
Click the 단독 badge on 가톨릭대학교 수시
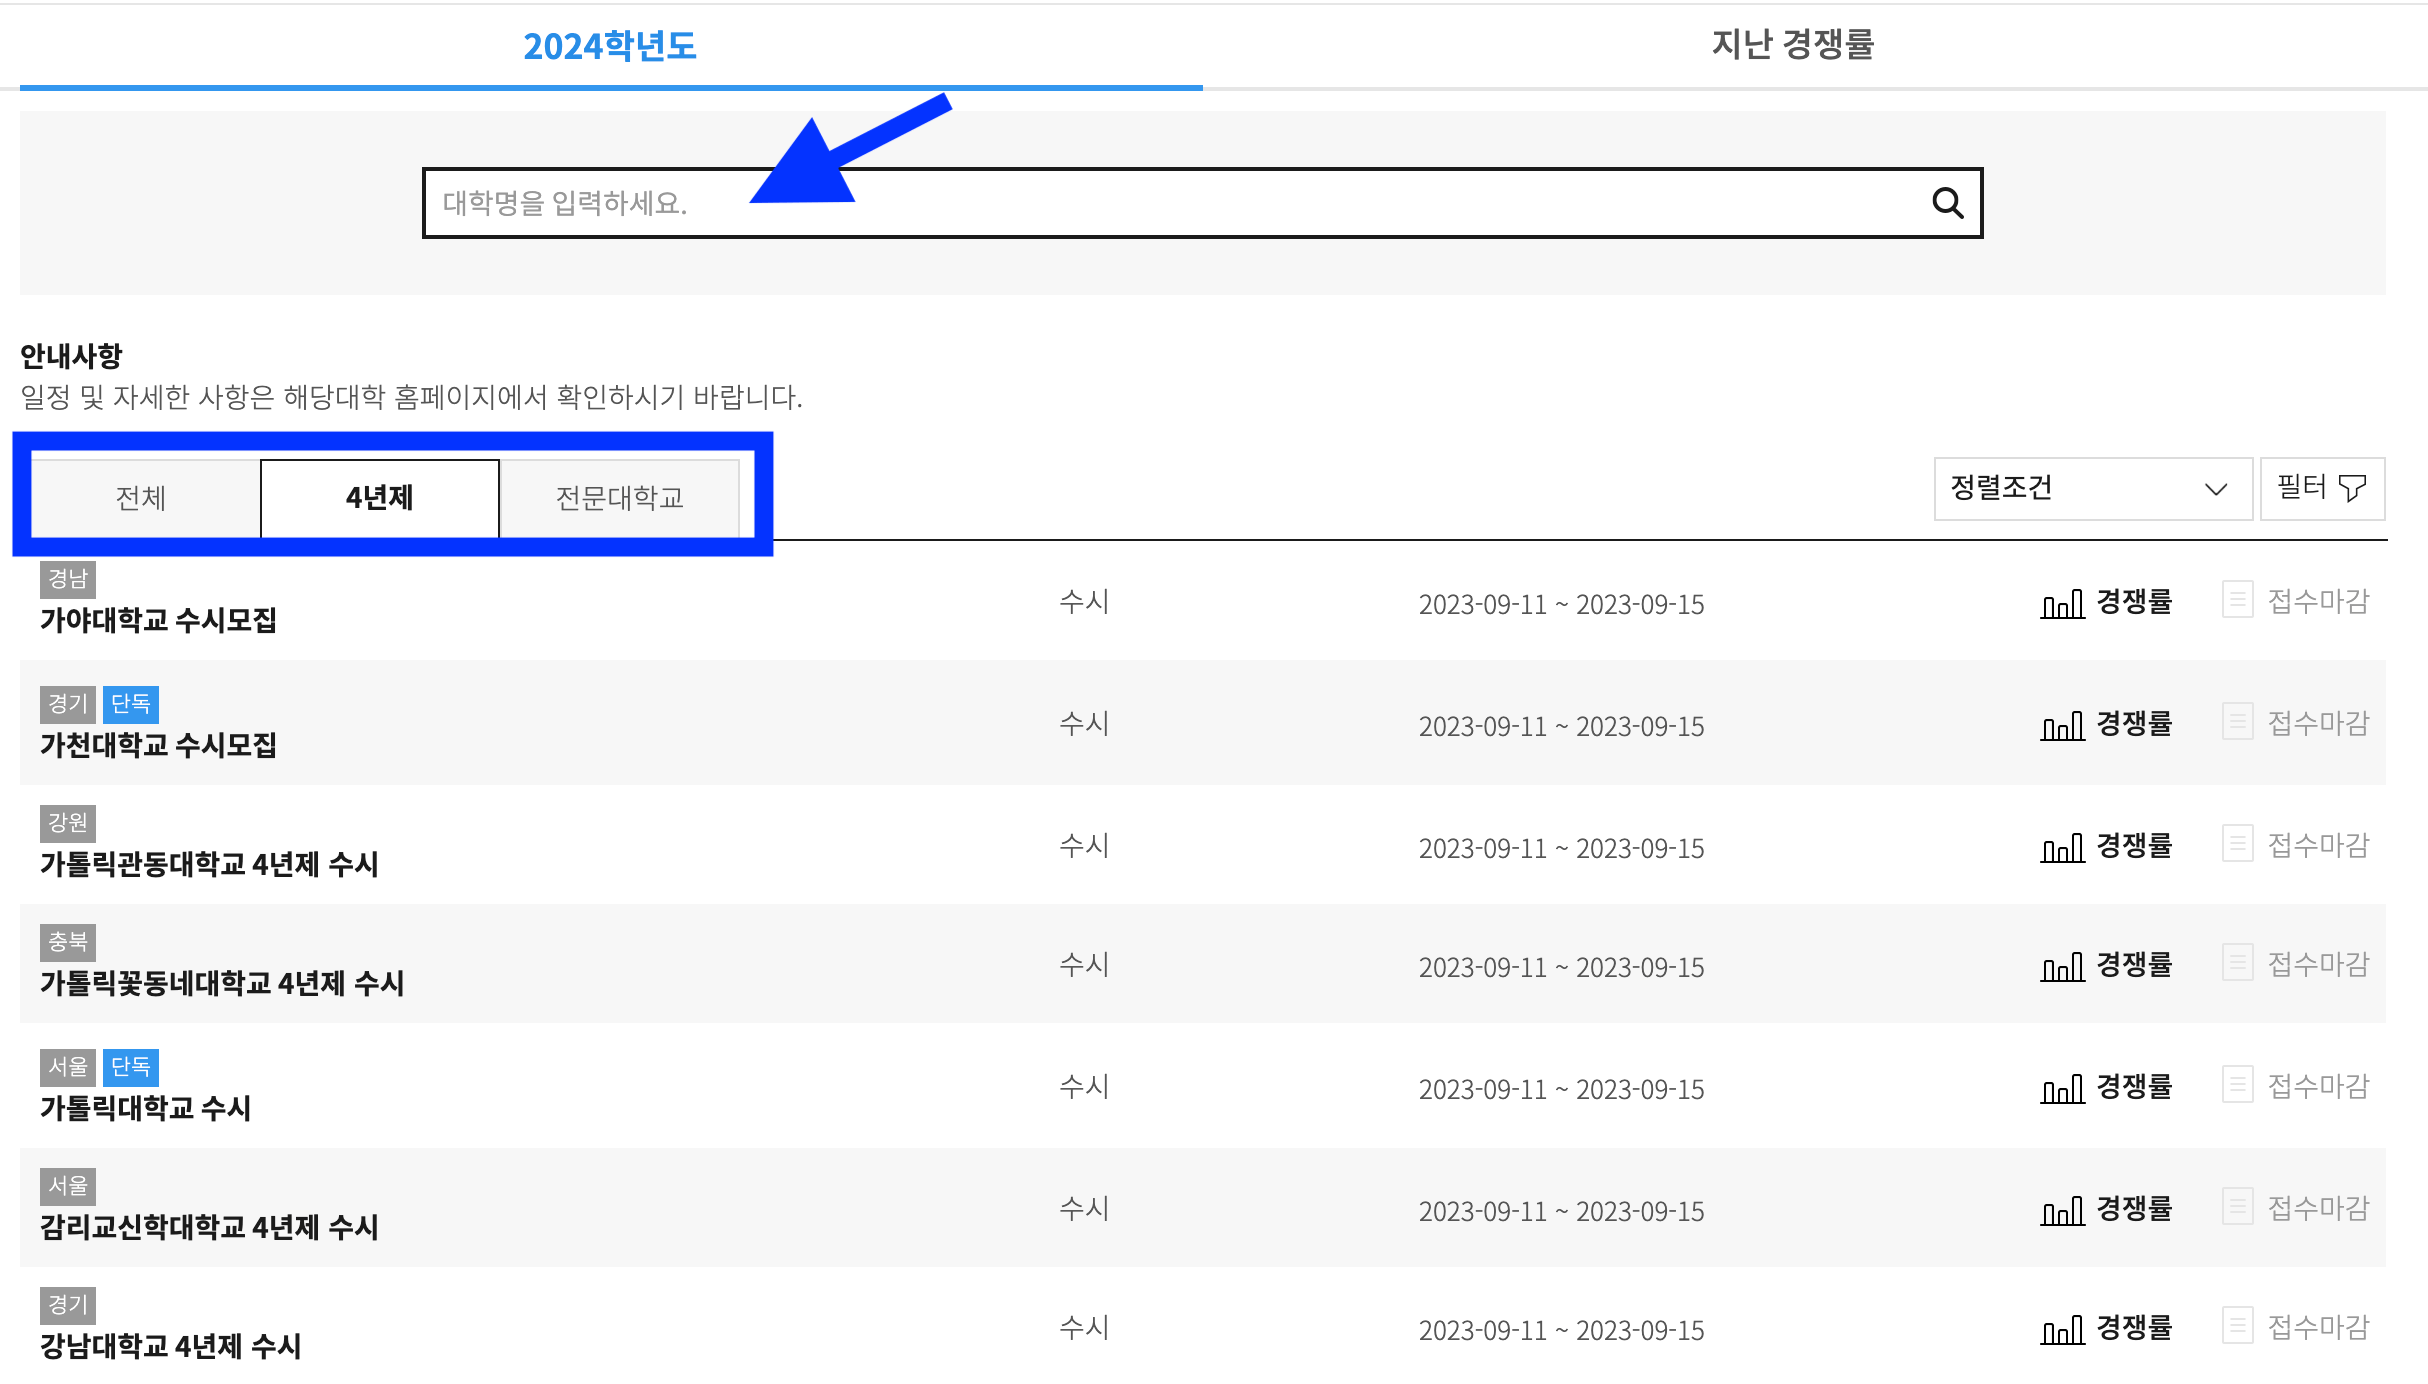pos(130,1068)
